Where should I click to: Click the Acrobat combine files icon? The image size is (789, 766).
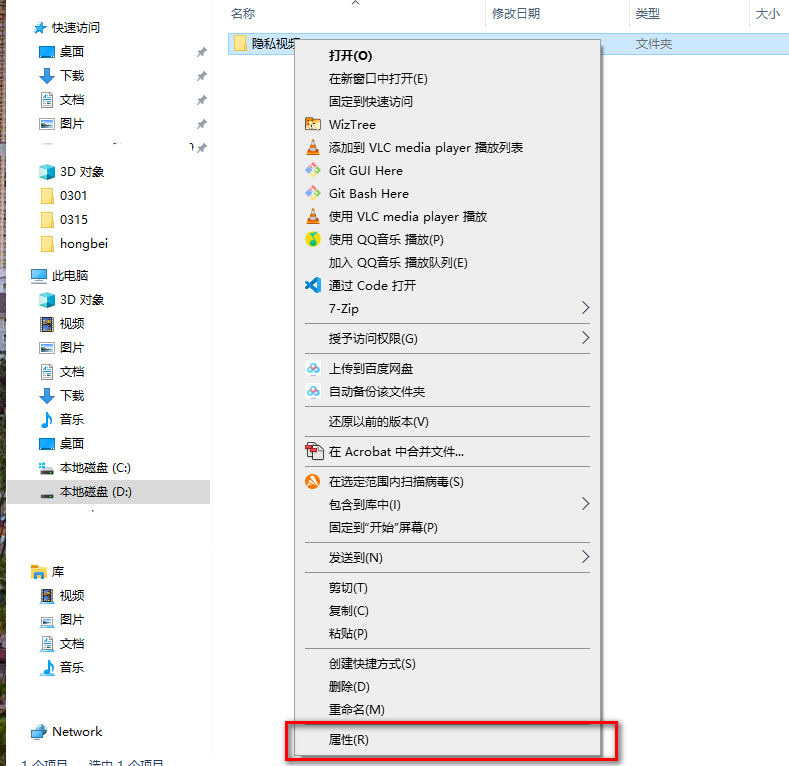coord(314,451)
